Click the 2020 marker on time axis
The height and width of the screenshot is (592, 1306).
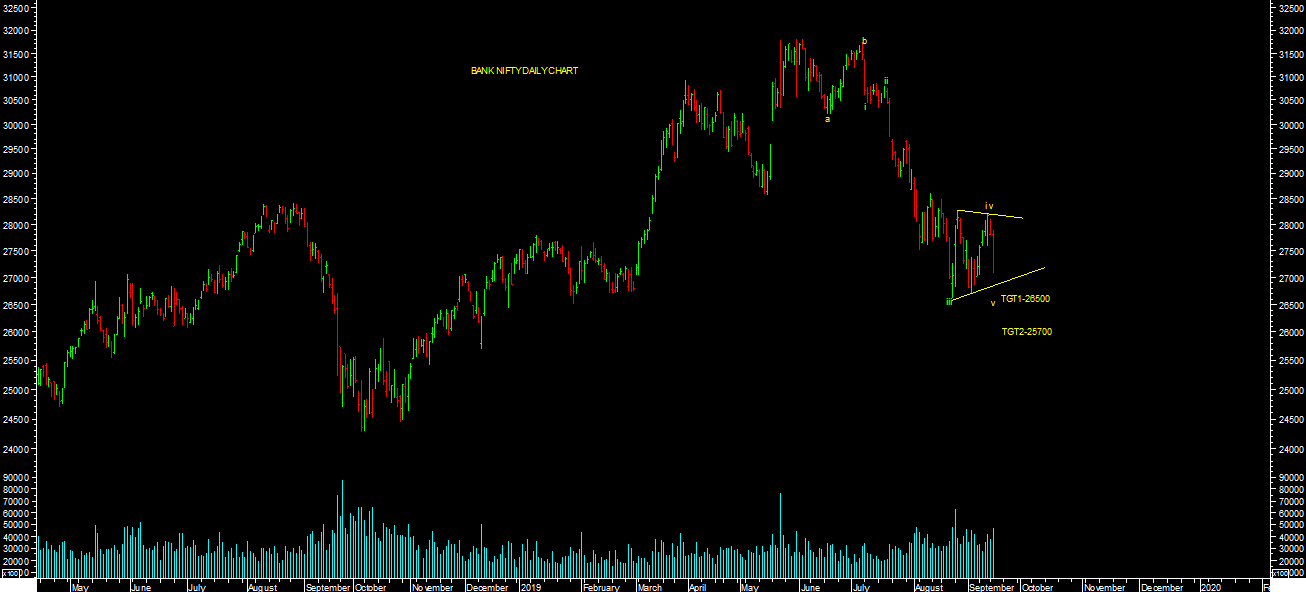(x=1209, y=588)
